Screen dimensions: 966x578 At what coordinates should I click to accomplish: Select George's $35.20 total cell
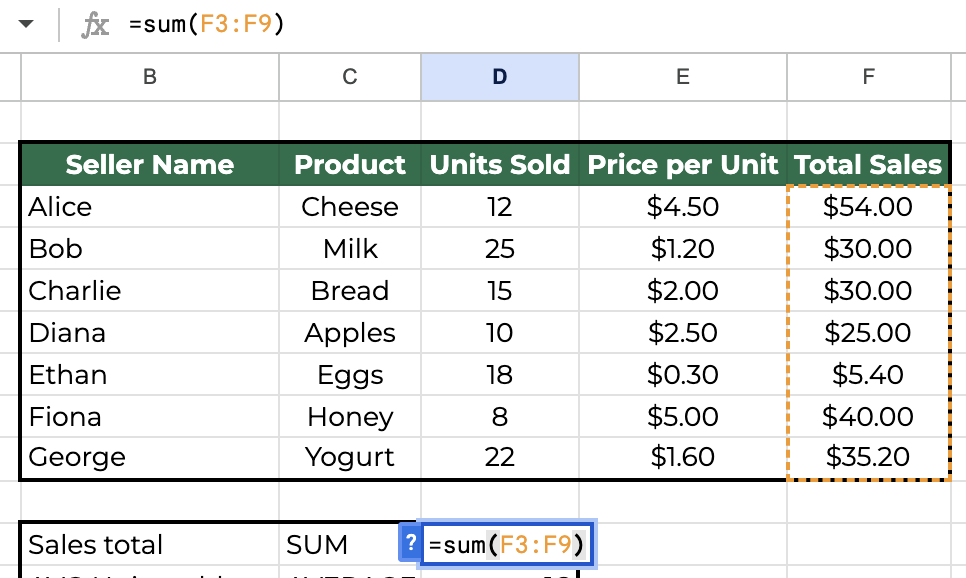pyautogui.click(x=868, y=458)
